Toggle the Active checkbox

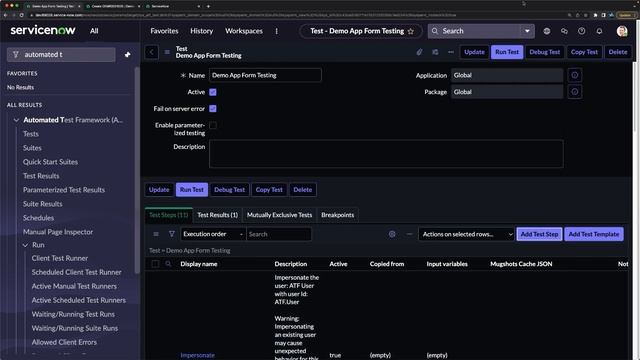click(213, 92)
